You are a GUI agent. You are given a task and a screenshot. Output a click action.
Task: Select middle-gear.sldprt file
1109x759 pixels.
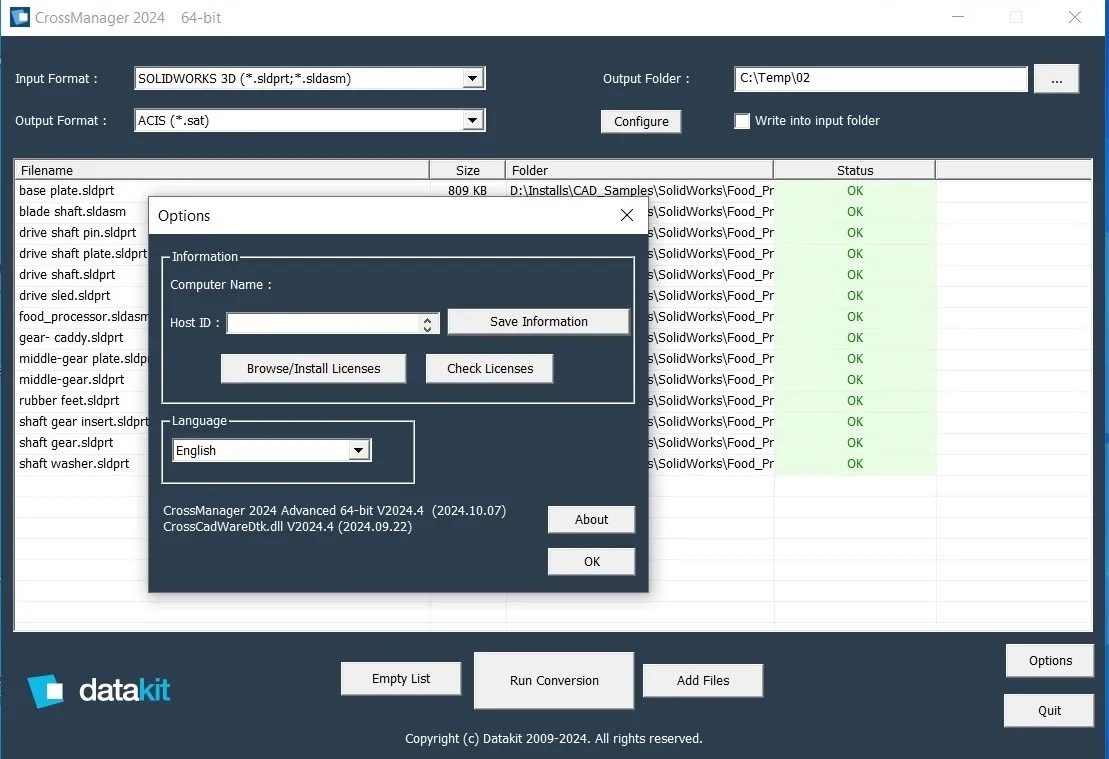71,380
